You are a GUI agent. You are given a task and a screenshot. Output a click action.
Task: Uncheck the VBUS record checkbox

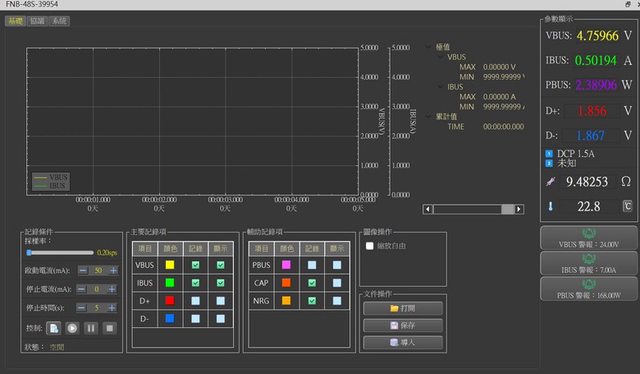point(196,265)
